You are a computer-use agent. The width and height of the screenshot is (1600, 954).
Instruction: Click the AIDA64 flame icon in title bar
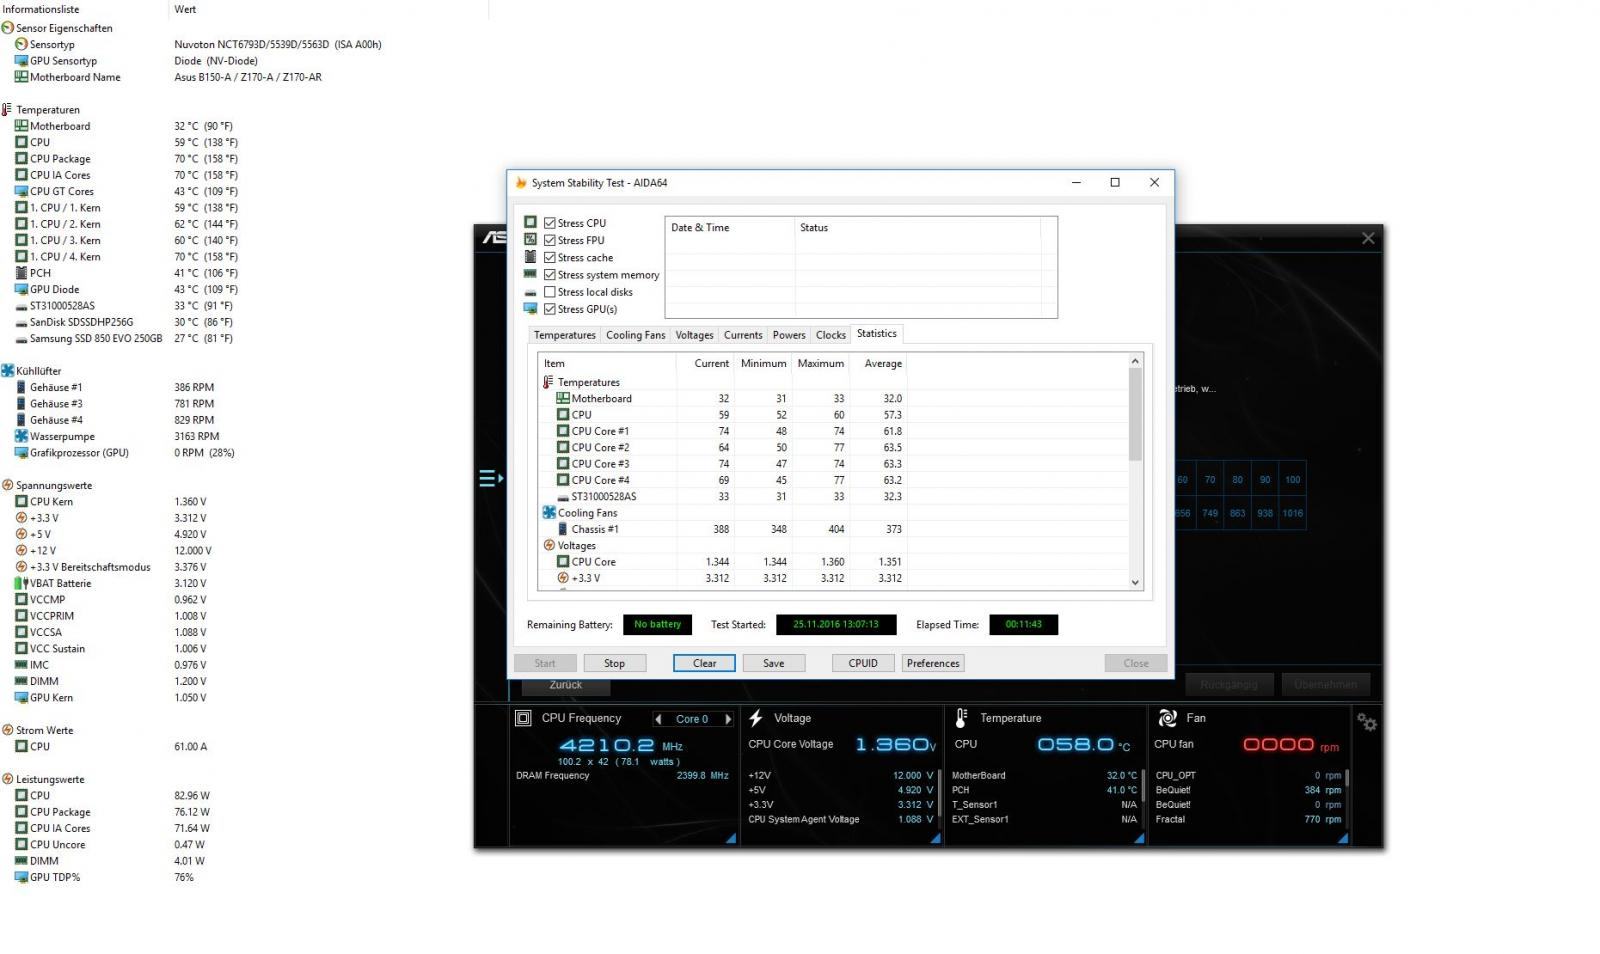click(521, 183)
